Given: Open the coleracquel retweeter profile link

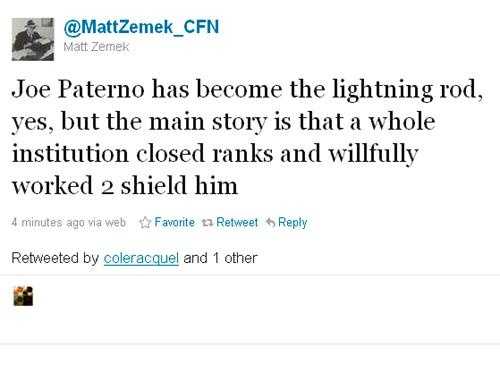Looking at the screenshot, I should 141,258.
